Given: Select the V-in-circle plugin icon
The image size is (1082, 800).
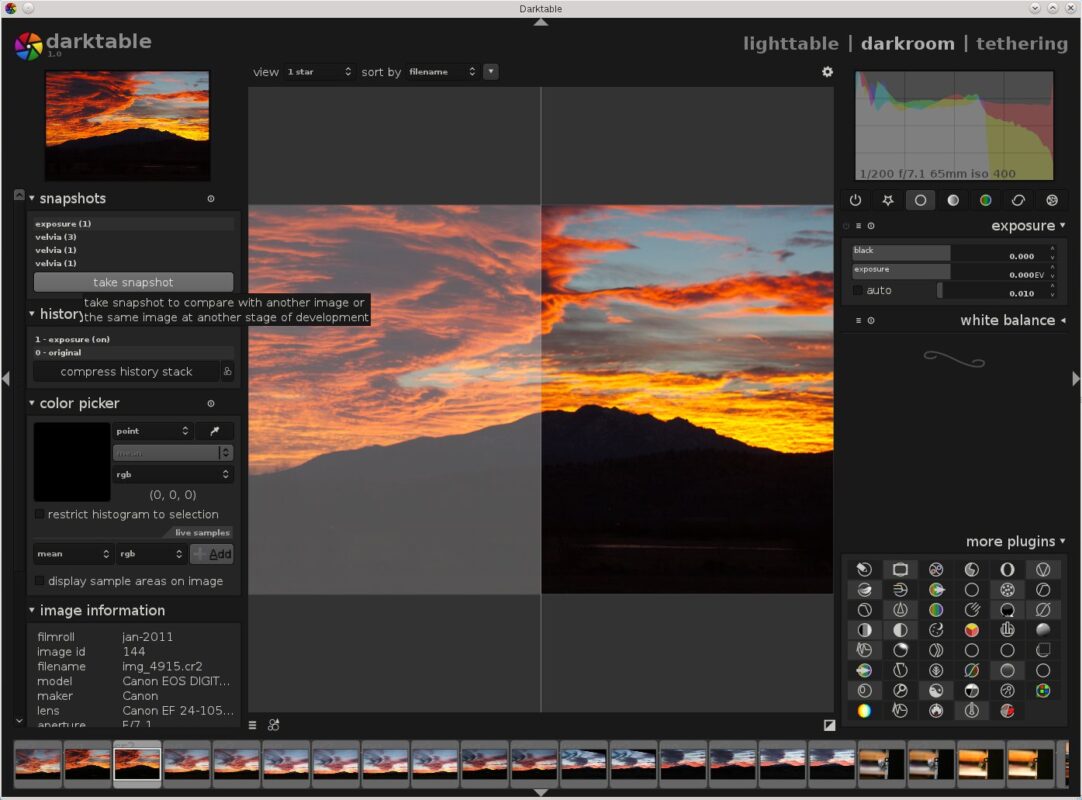Looking at the screenshot, I should click(x=1043, y=569).
